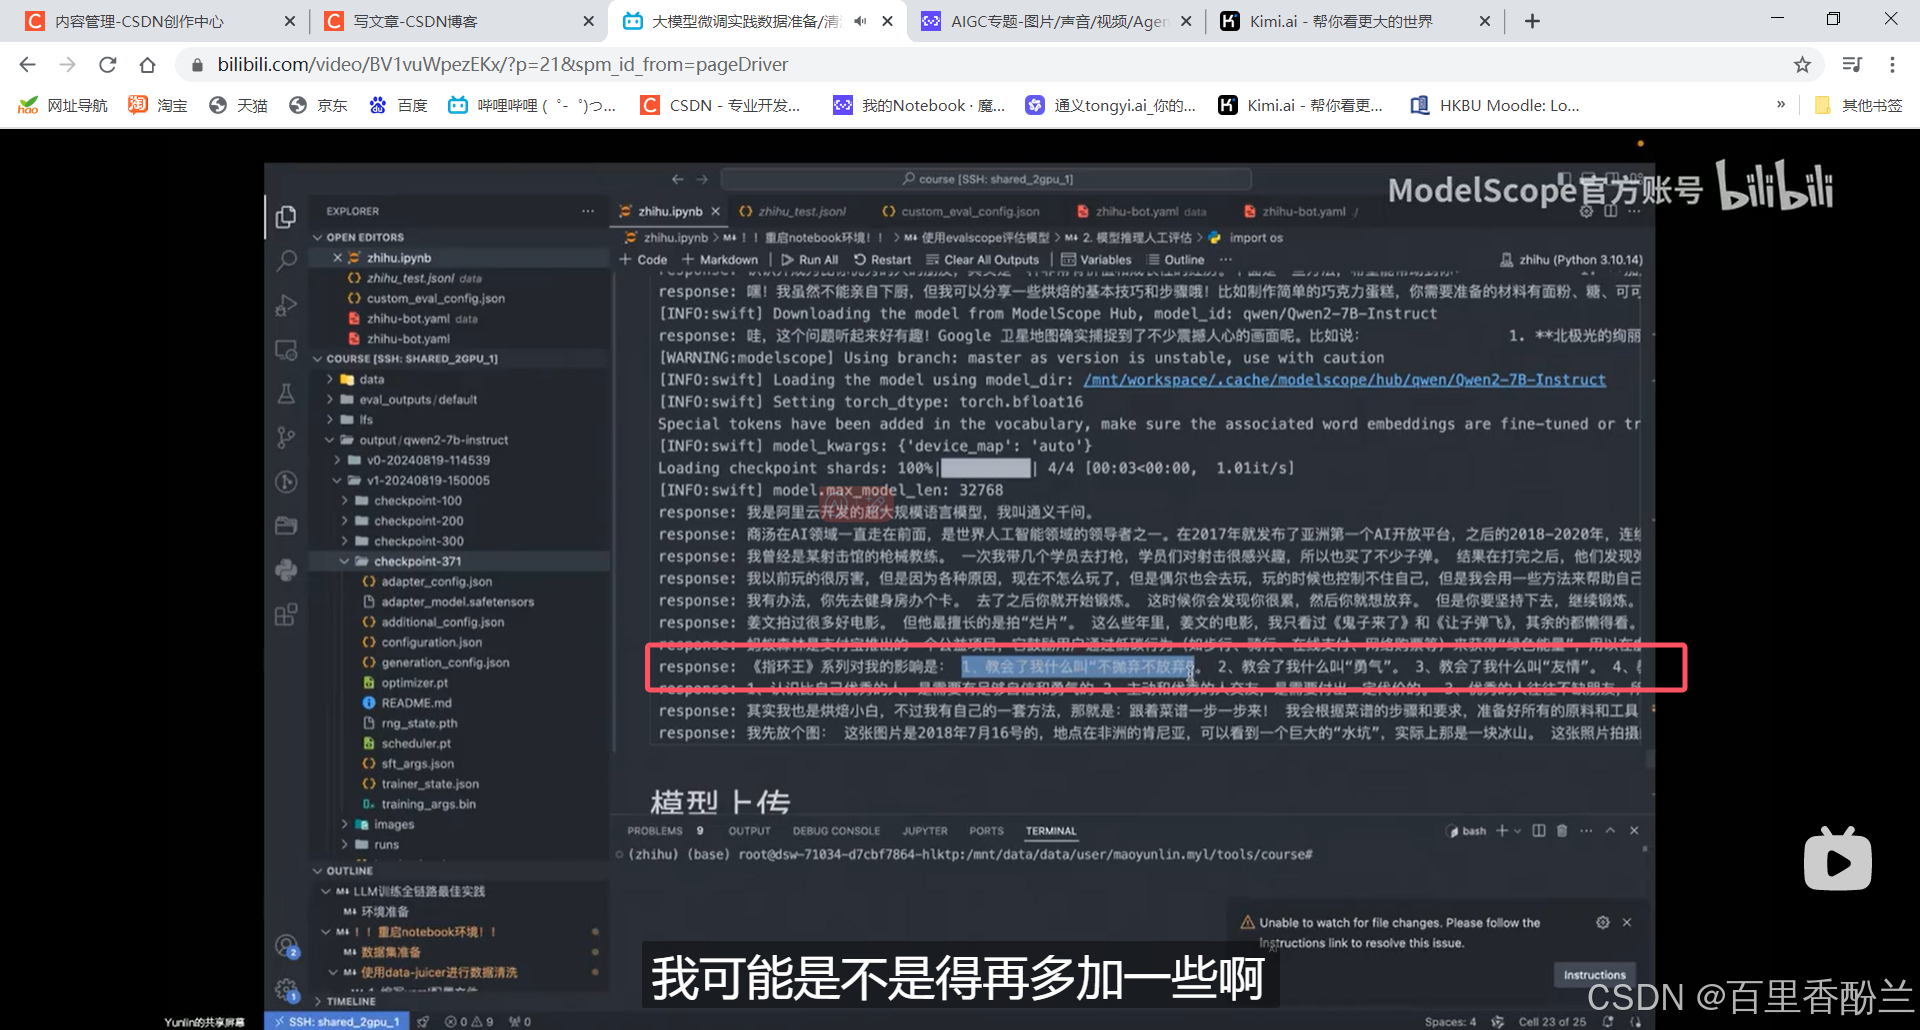The image size is (1920, 1030).
Task: Open the Remote Explorer view icon
Action: pyautogui.click(x=286, y=350)
